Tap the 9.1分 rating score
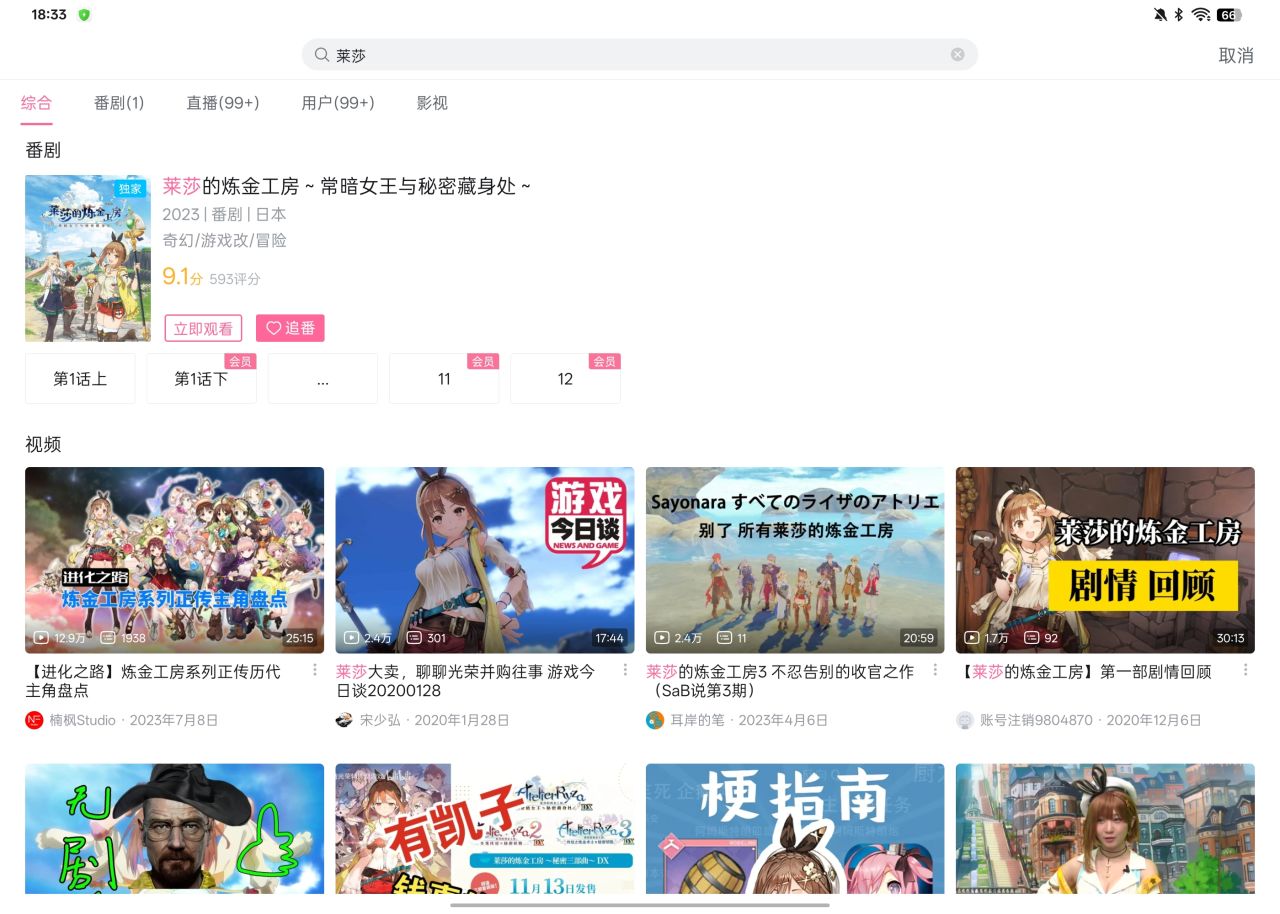 [x=183, y=277]
